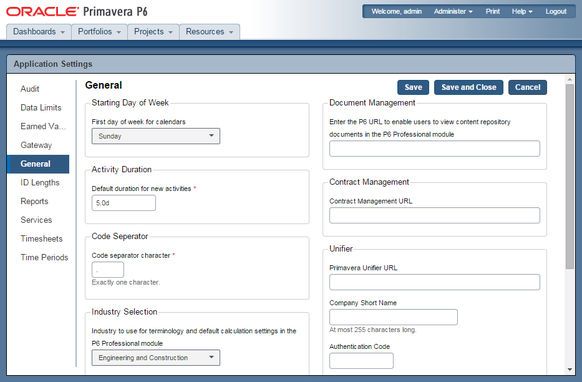The width and height of the screenshot is (582, 382).
Task: Click scrollbar up arrow
Action: [570, 79]
